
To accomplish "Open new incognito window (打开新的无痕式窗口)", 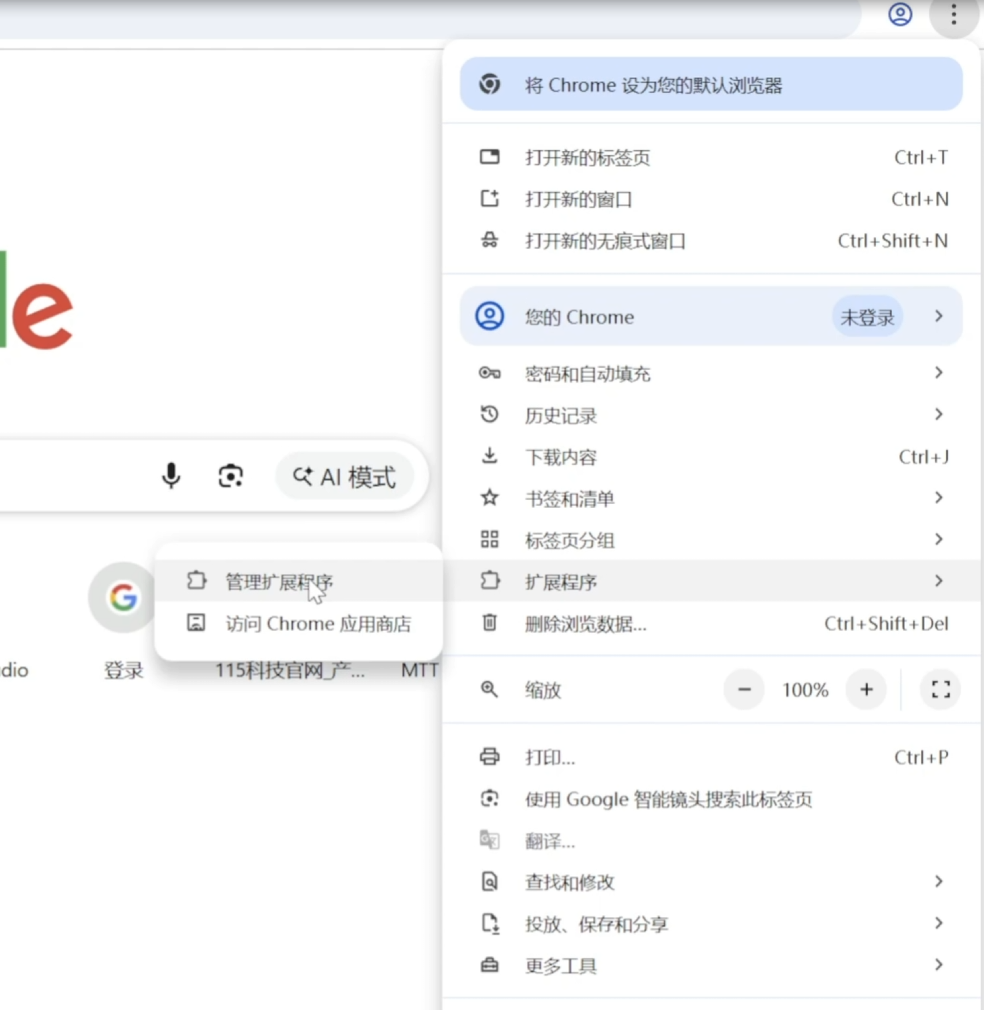I will click(711, 241).
